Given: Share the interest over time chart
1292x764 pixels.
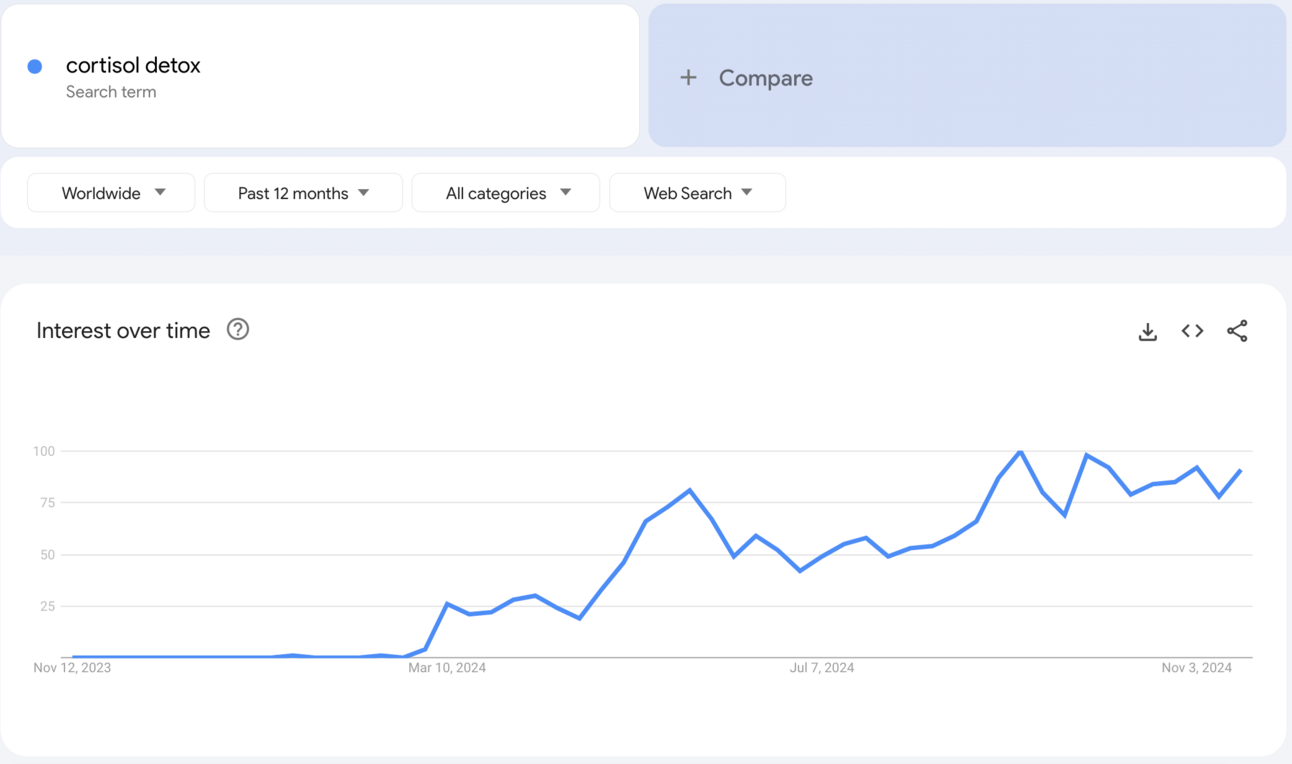Looking at the screenshot, I should click(1237, 331).
